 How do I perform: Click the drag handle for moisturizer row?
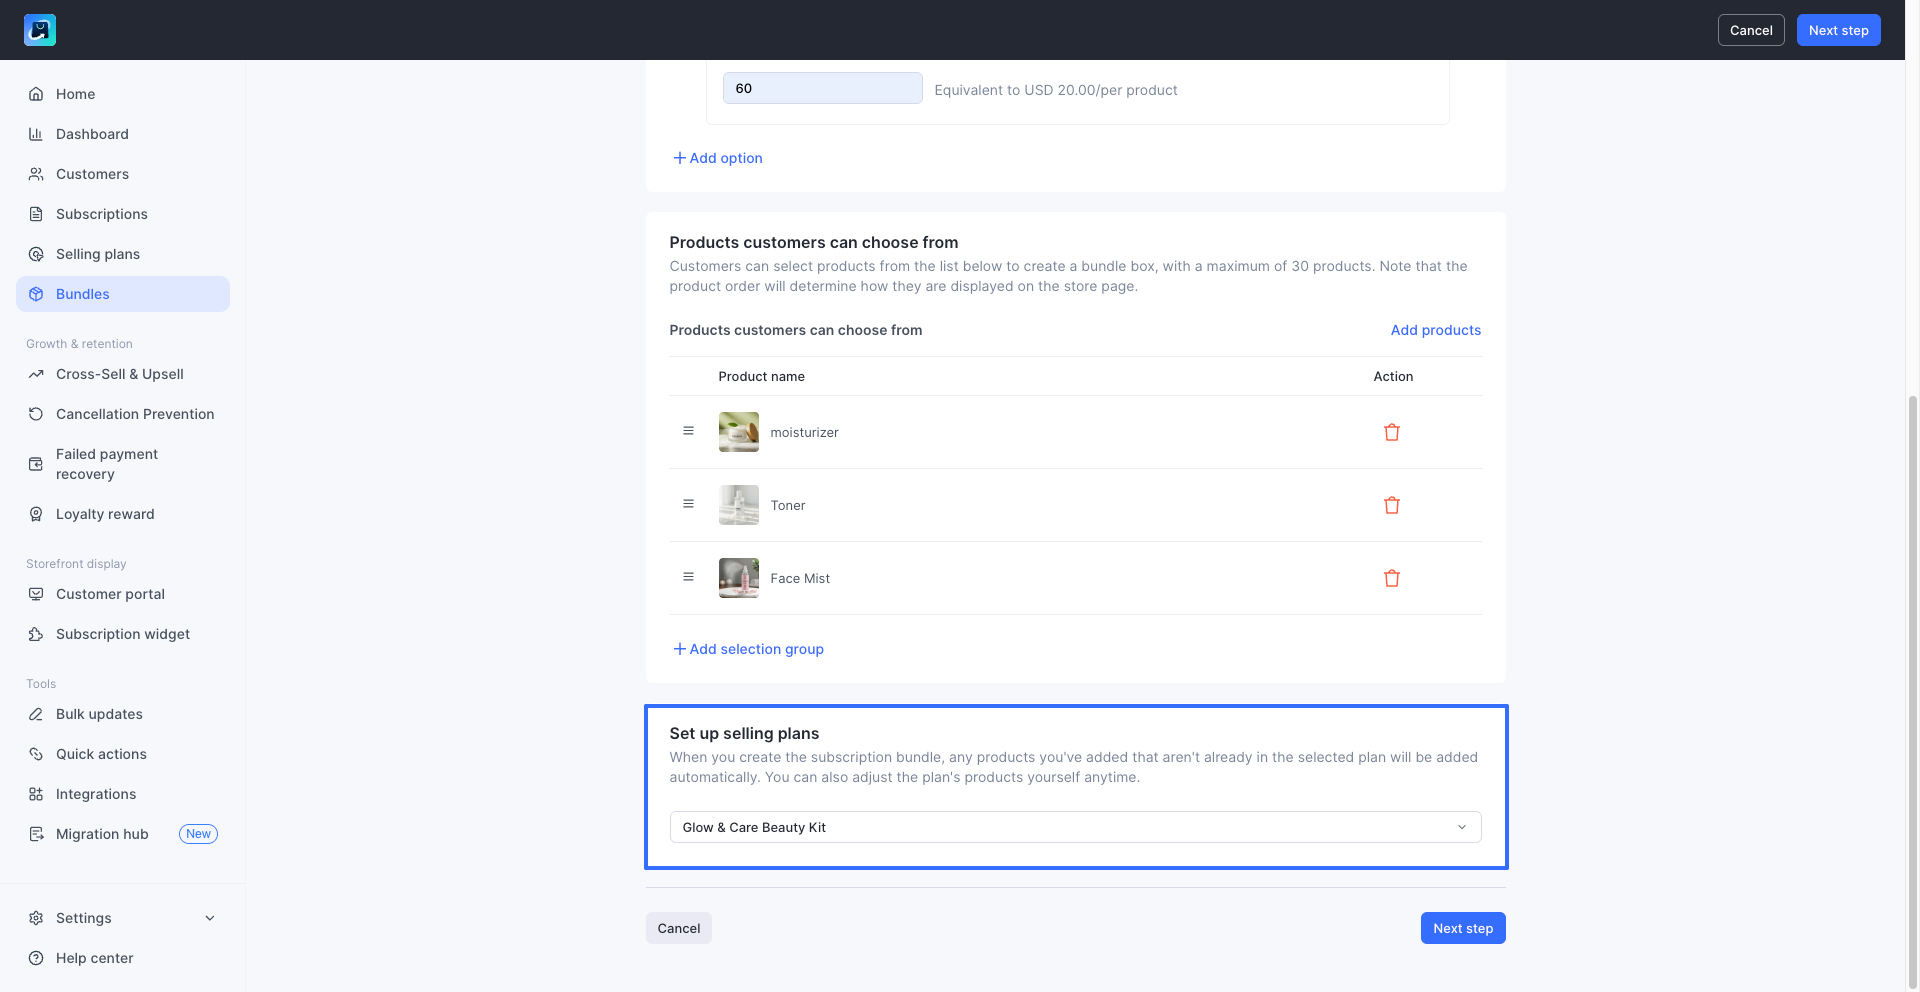pos(688,431)
